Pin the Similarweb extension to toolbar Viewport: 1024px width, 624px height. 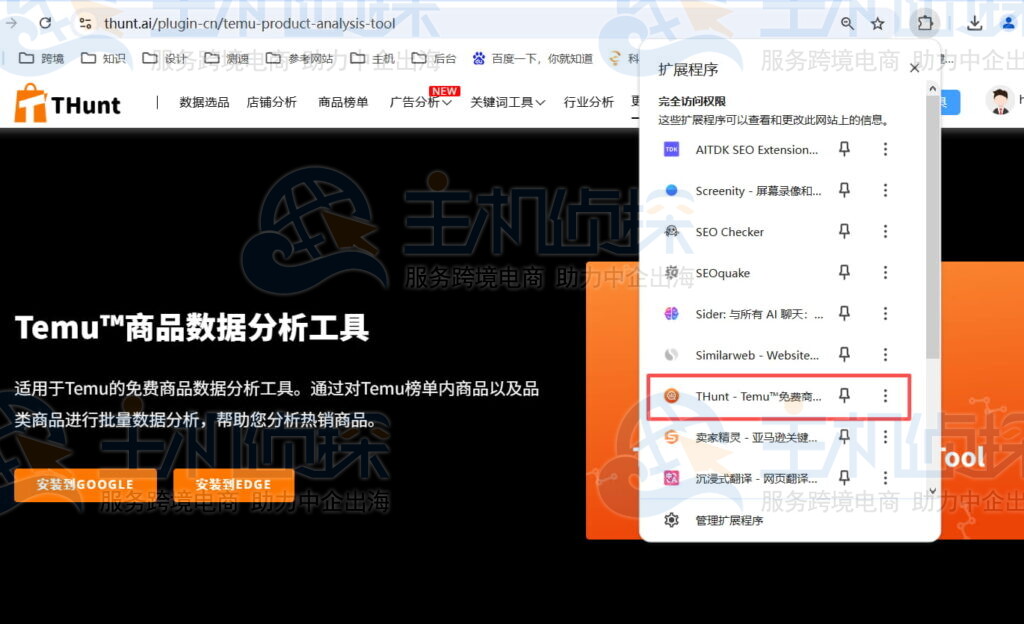844,354
